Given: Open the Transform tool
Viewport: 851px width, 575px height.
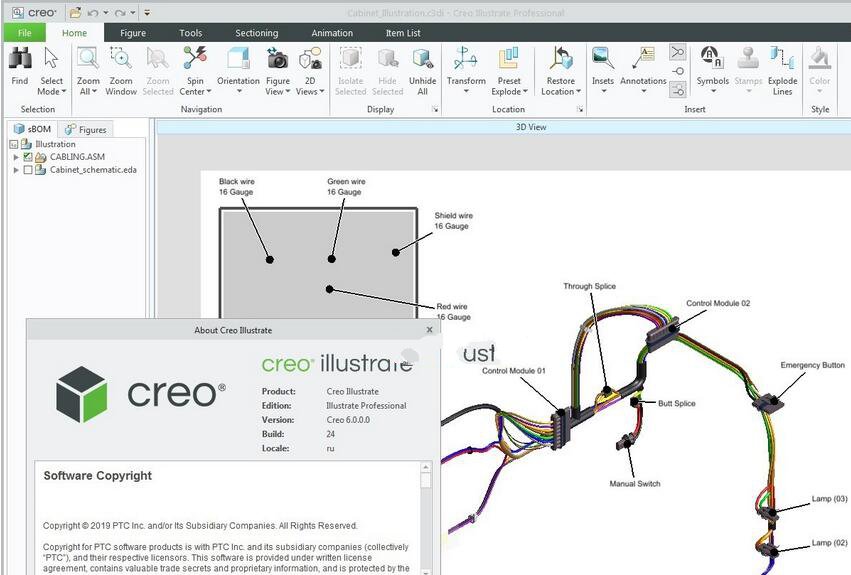Looking at the screenshot, I should (466, 61).
